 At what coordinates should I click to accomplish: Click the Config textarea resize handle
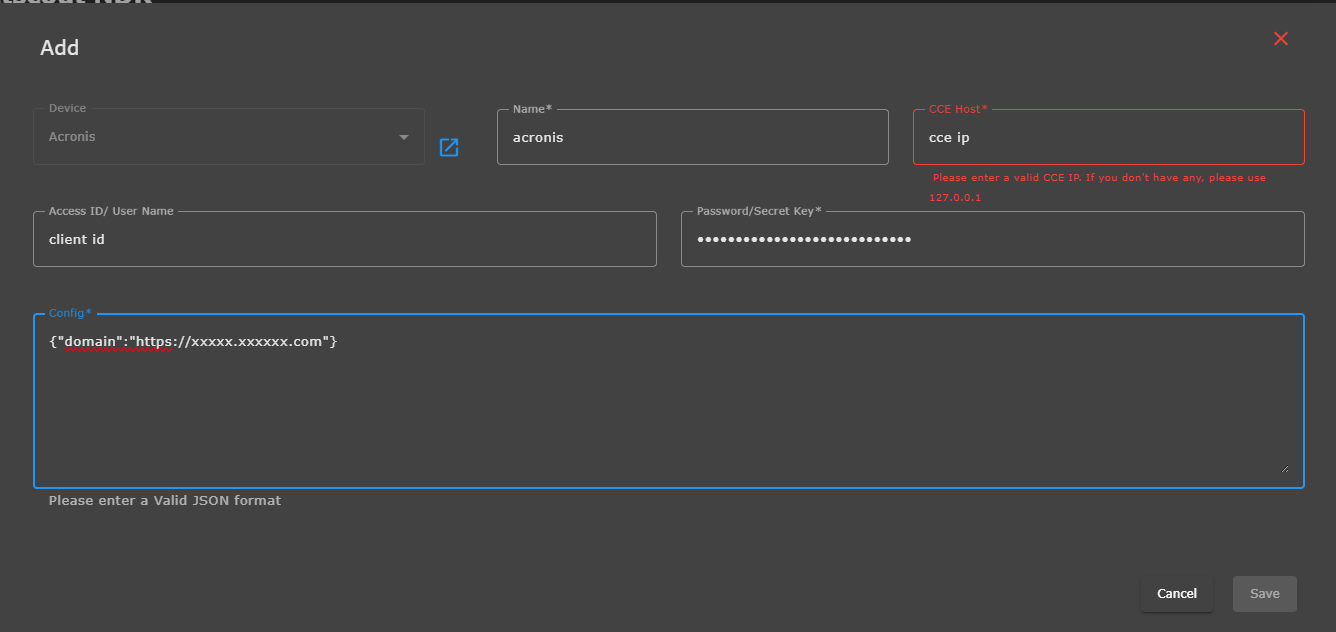click(1284, 468)
